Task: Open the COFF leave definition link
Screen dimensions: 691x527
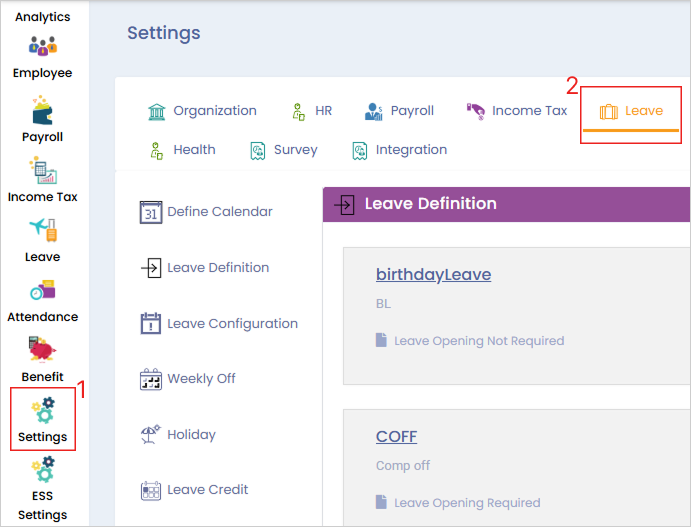Action: coord(396,436)
